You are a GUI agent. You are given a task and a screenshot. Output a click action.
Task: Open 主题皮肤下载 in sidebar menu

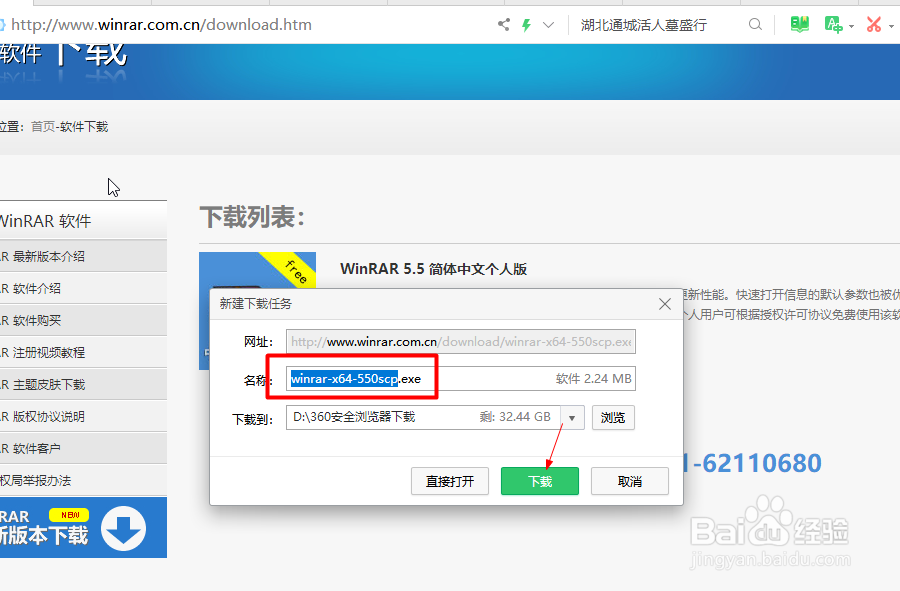point(83,384)
